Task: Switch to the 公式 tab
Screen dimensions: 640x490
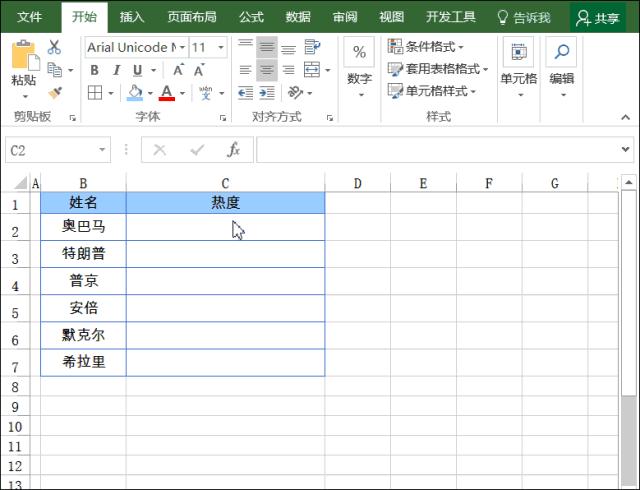Action: click(251, 17)
